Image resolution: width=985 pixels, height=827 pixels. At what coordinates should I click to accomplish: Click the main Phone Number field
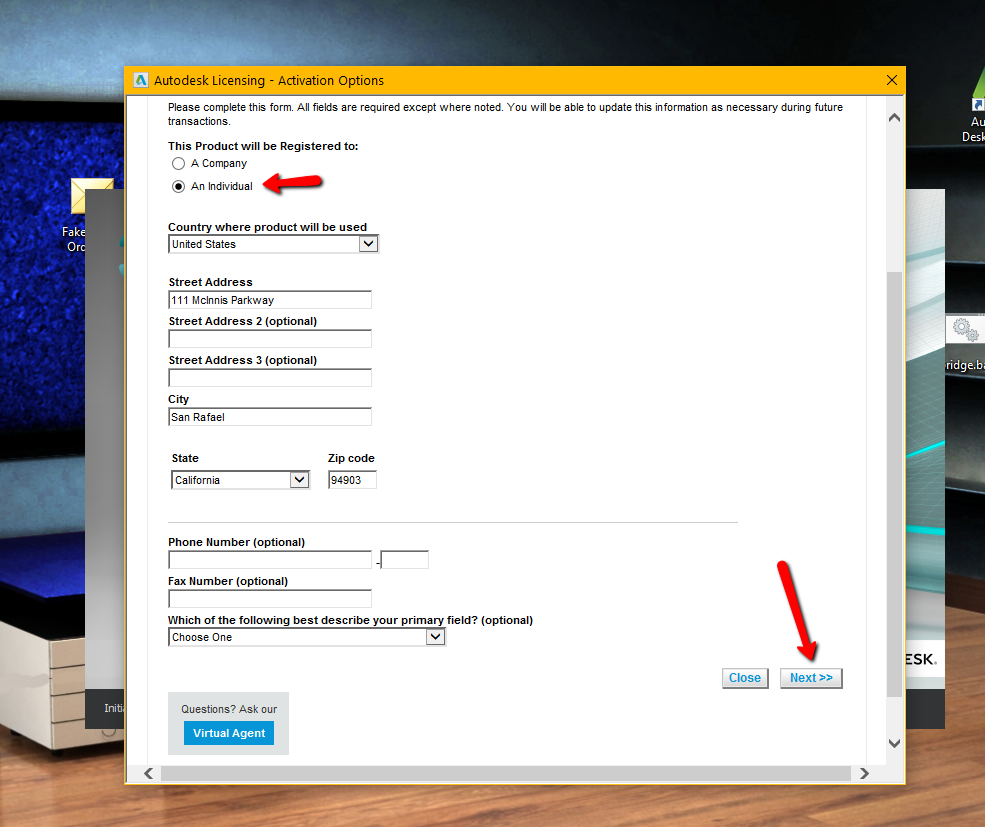(x=270, y=560)
